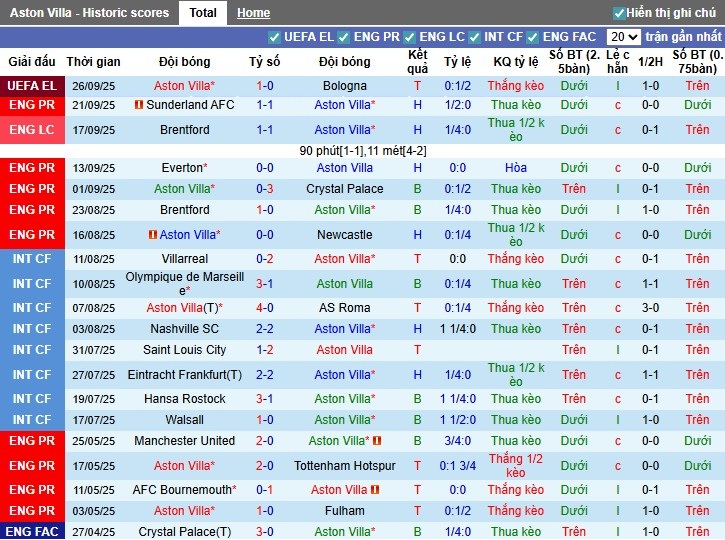Select the Total tab
The width and height of the screenshot is (725, 540).
[203, 13]
